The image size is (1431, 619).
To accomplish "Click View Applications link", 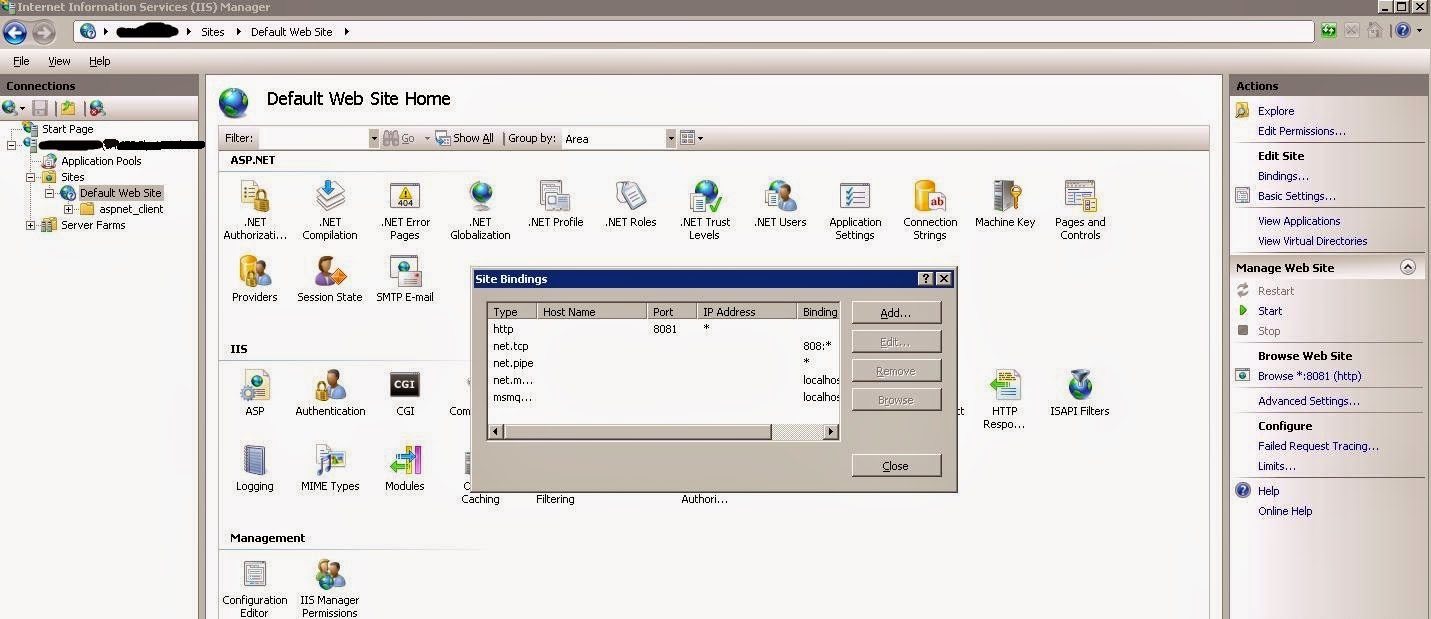I will (x=1299, y=221).
